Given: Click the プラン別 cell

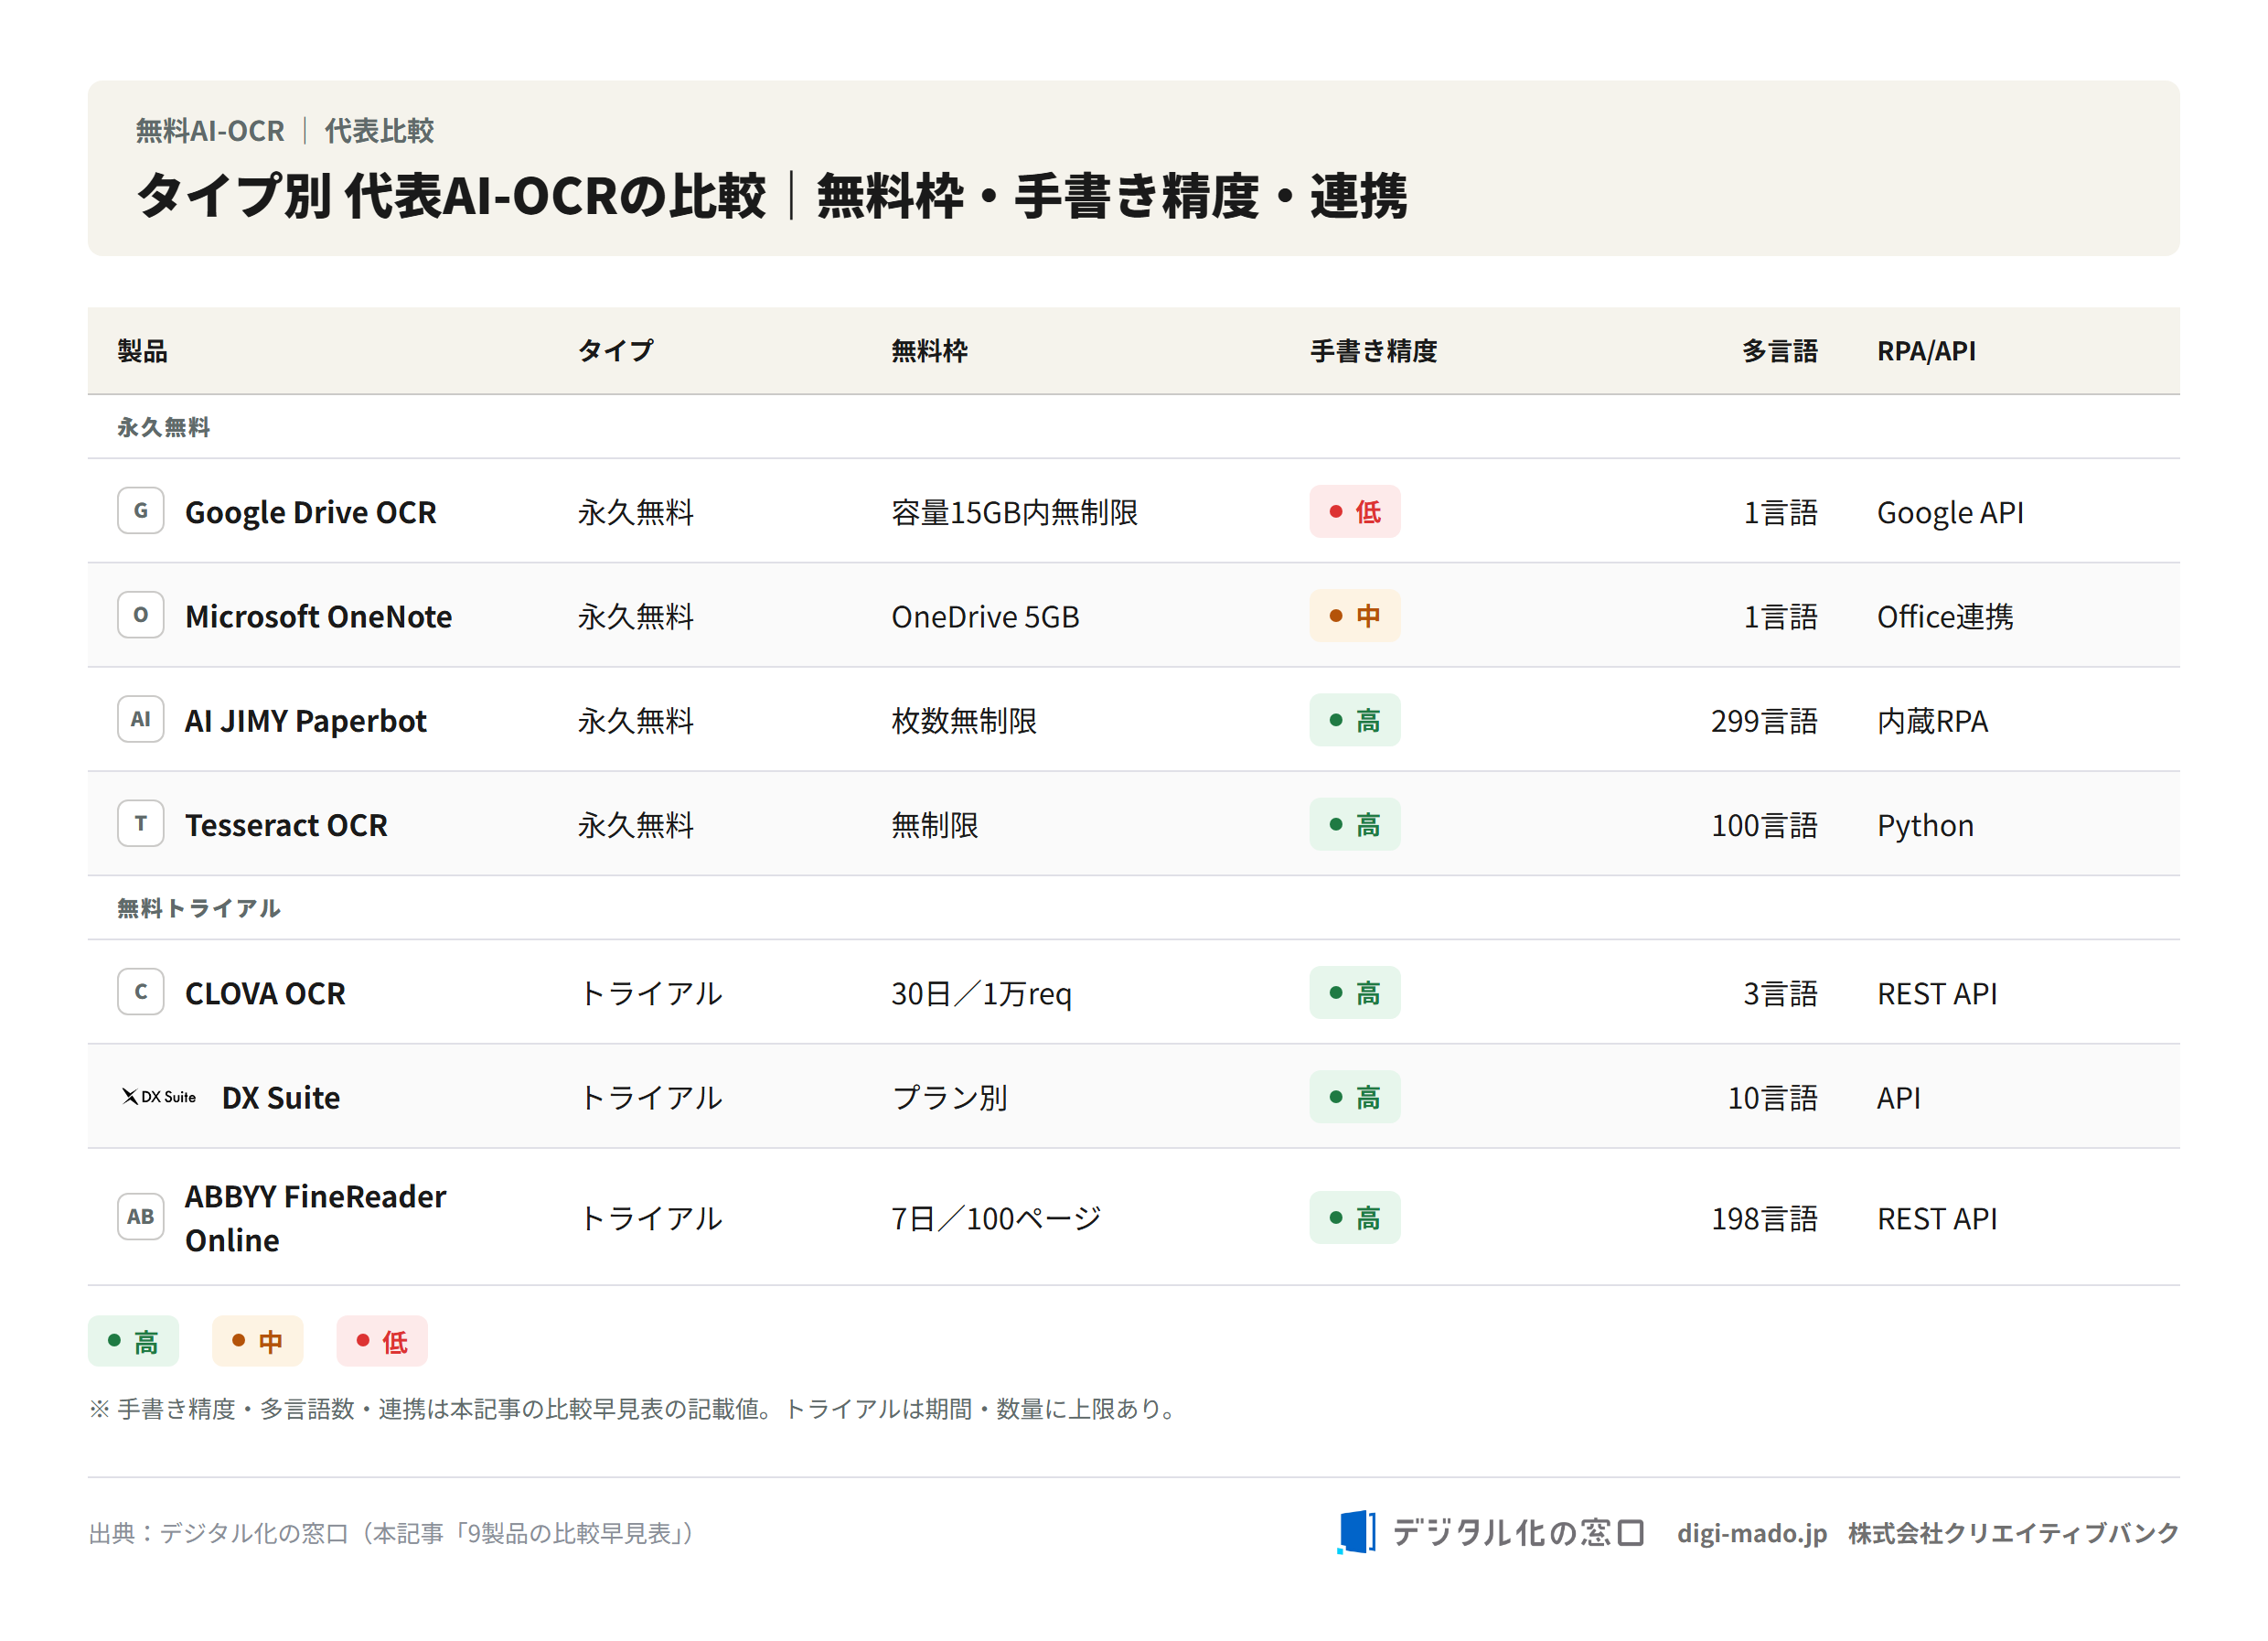Looking at the screenshot, I should tap(949, 1097).
